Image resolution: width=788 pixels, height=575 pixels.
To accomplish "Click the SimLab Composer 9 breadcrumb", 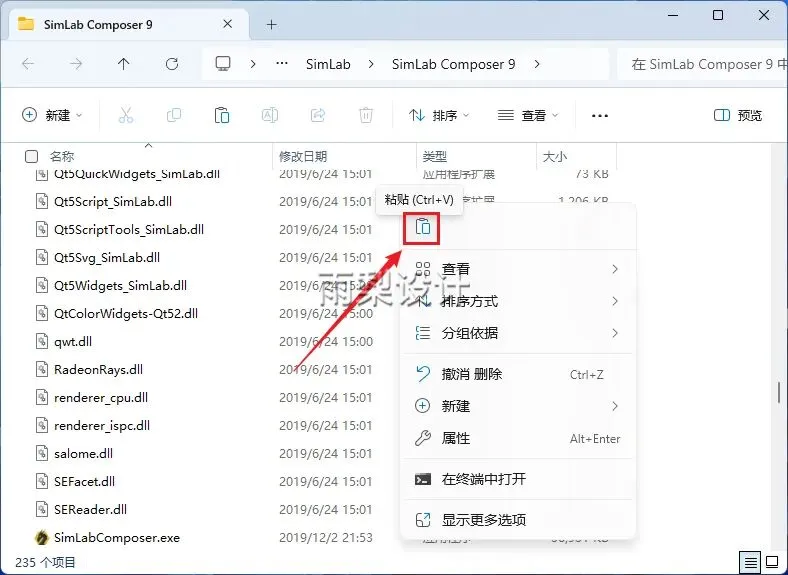I will click(453, 64).
